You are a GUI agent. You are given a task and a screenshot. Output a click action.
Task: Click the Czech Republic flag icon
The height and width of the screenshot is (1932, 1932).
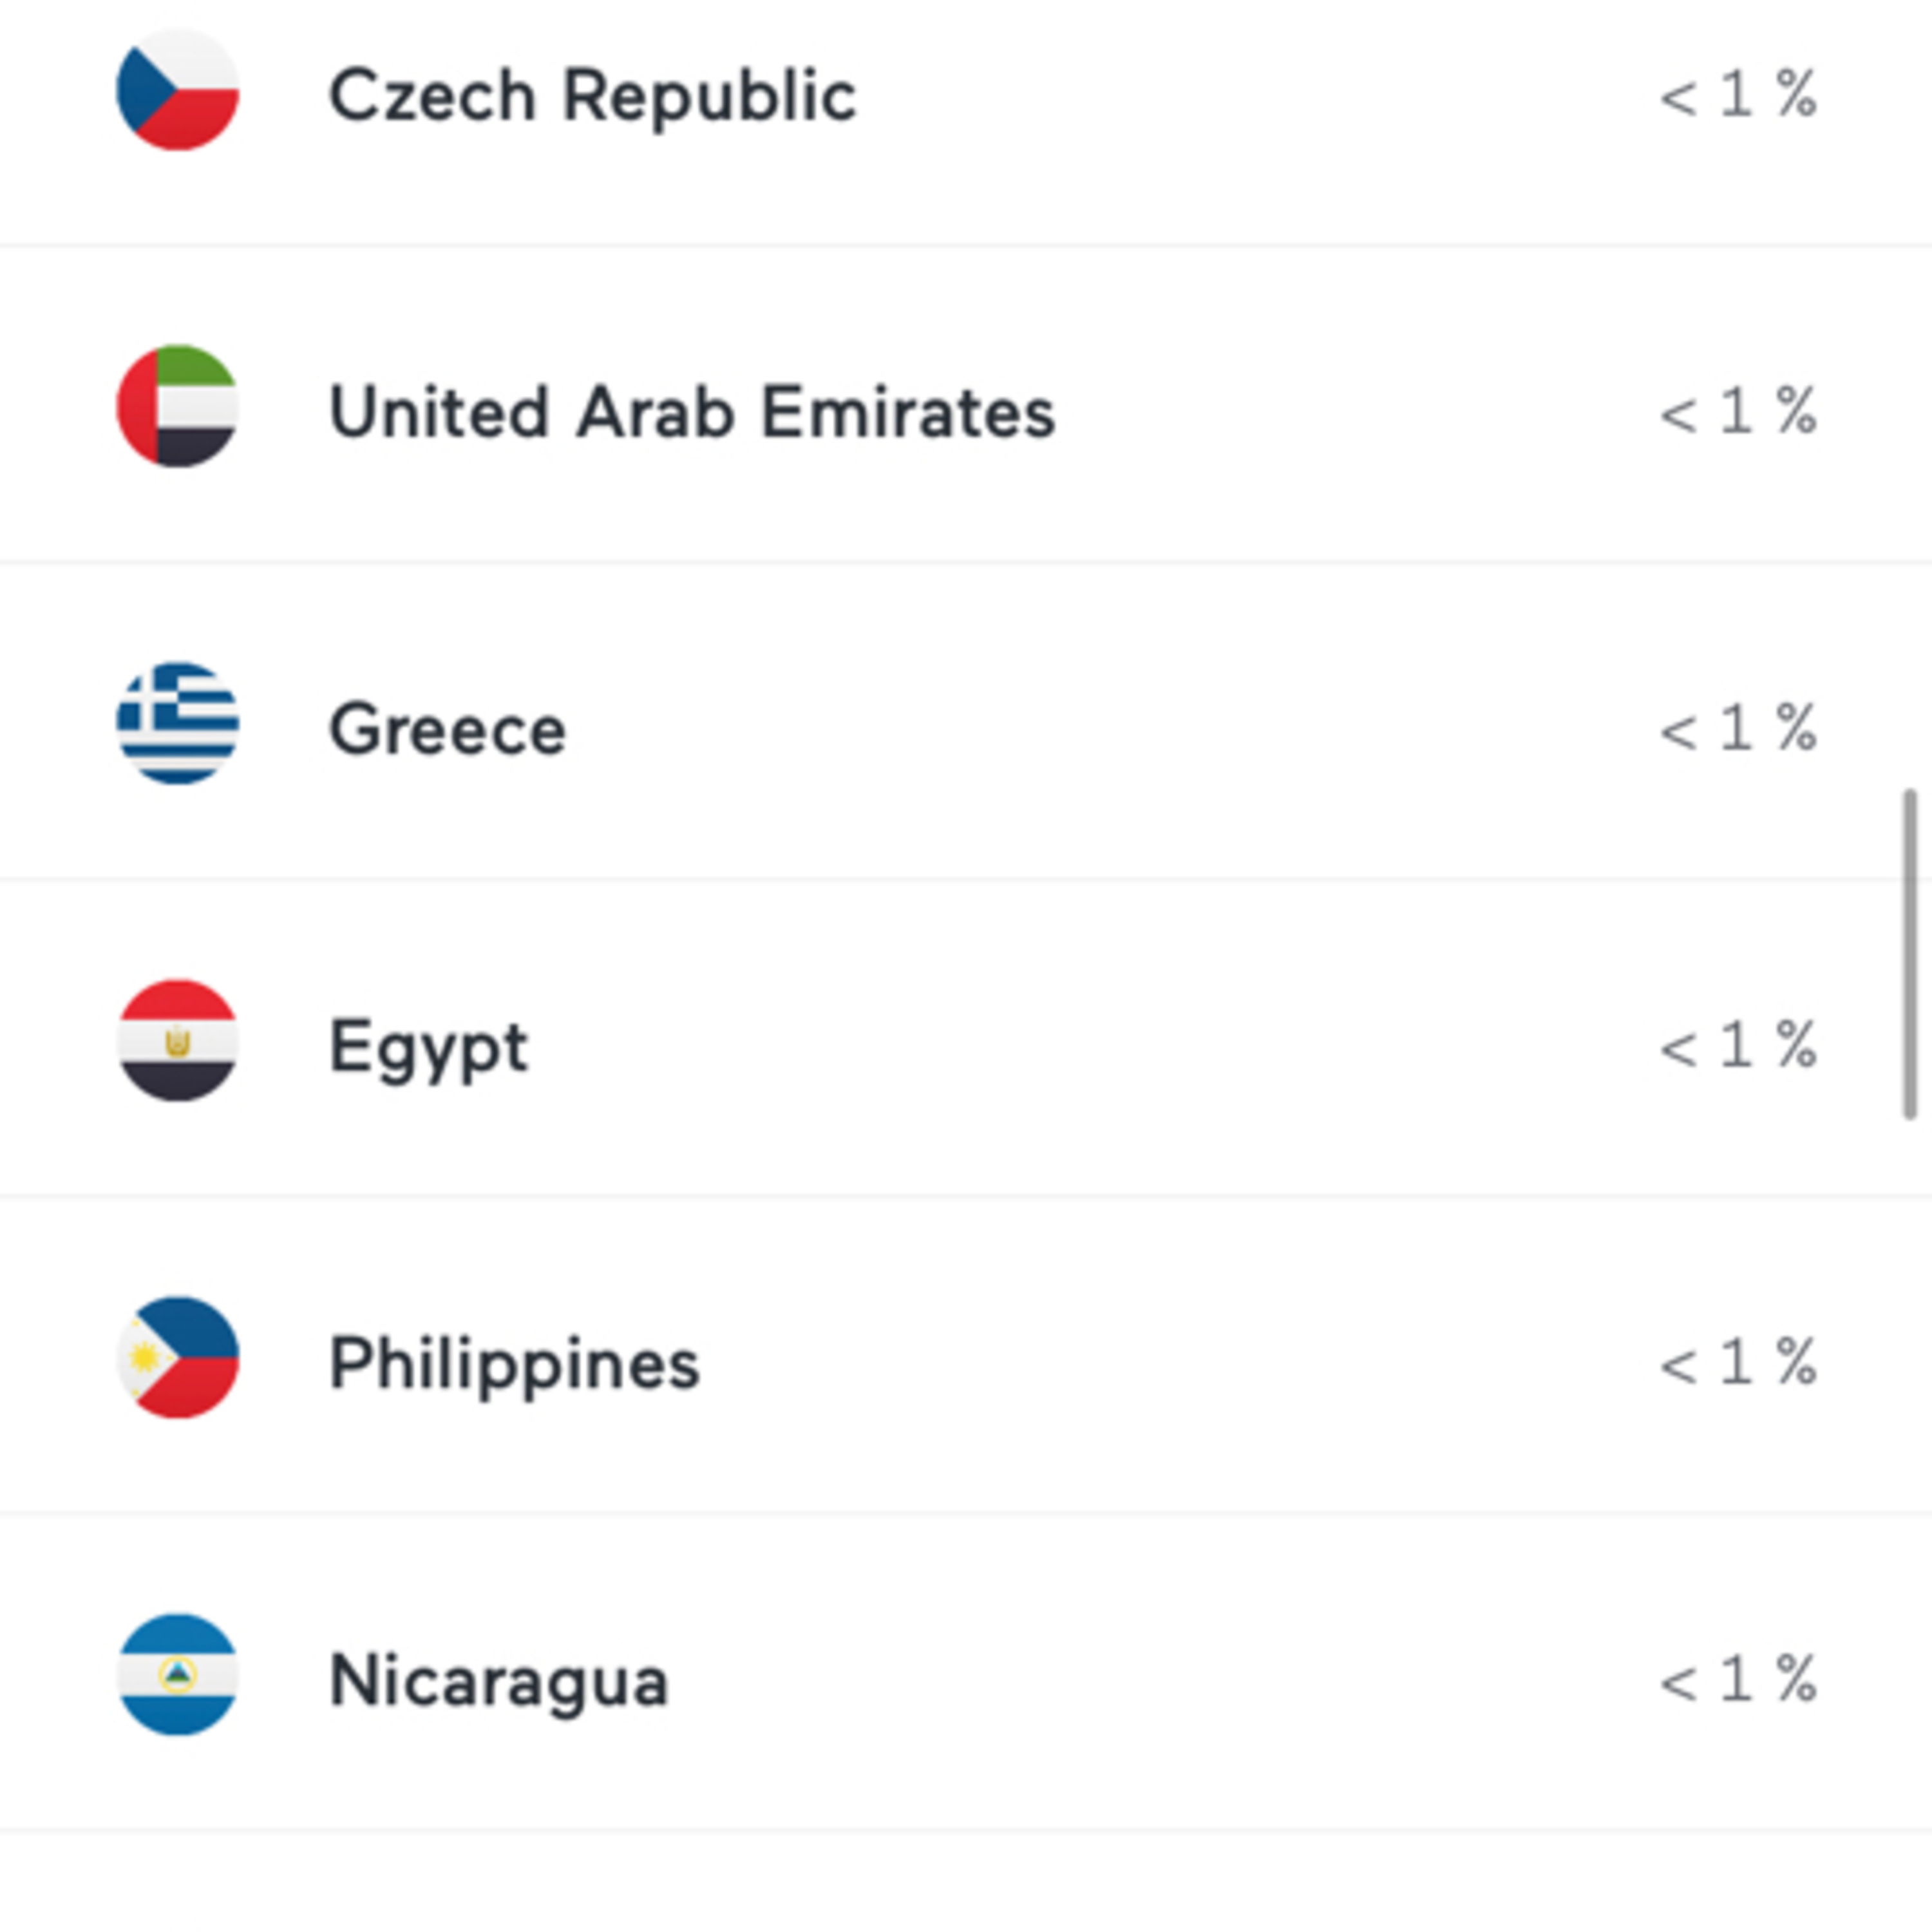178,90
